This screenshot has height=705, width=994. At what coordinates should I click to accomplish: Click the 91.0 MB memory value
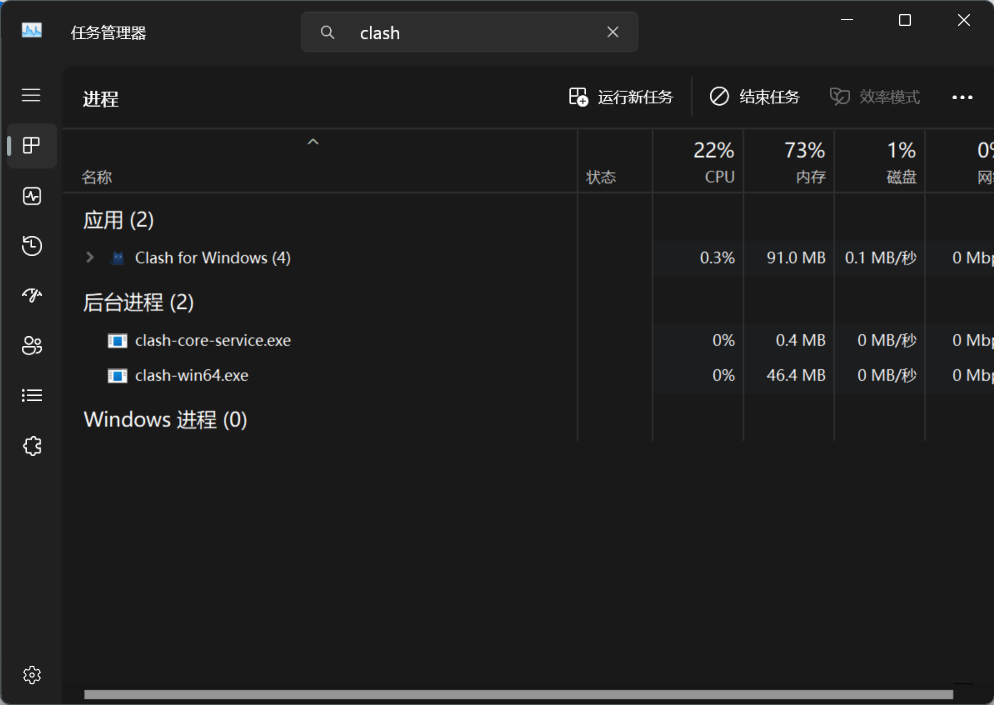tap(796, 258)
